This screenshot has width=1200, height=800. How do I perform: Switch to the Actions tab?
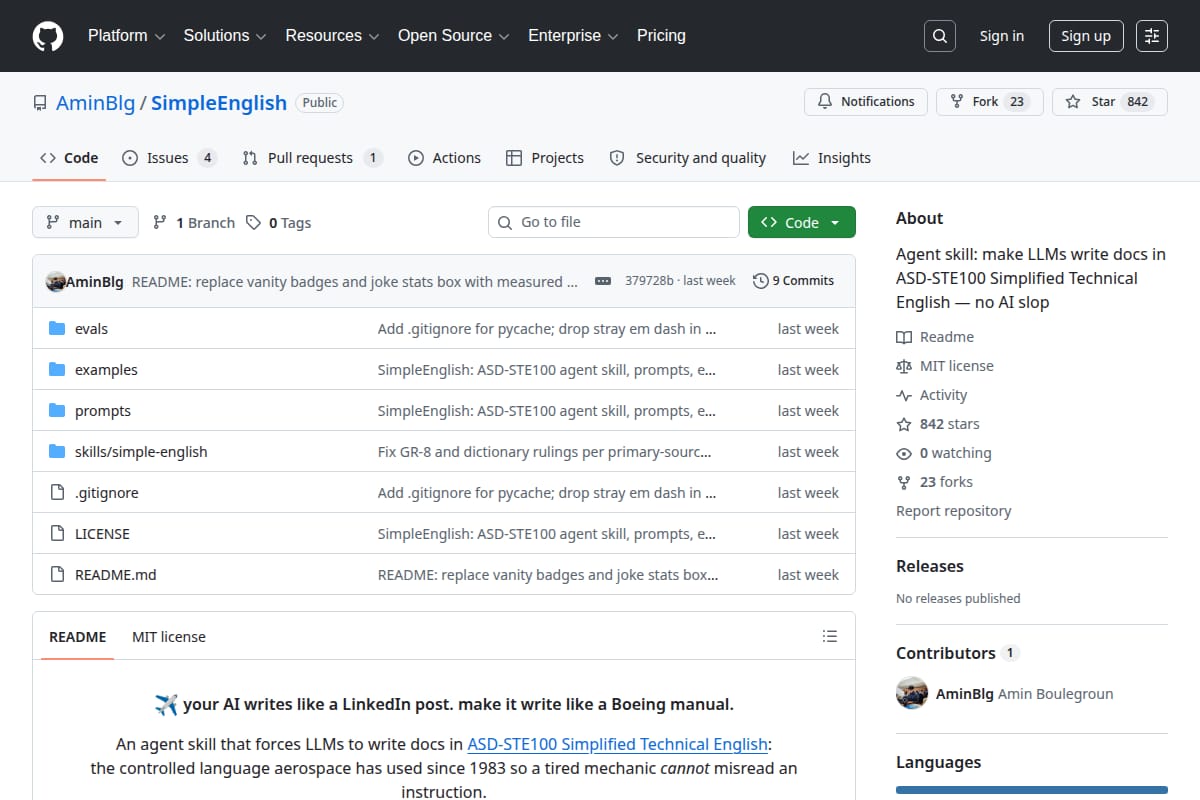pos(445,158)
